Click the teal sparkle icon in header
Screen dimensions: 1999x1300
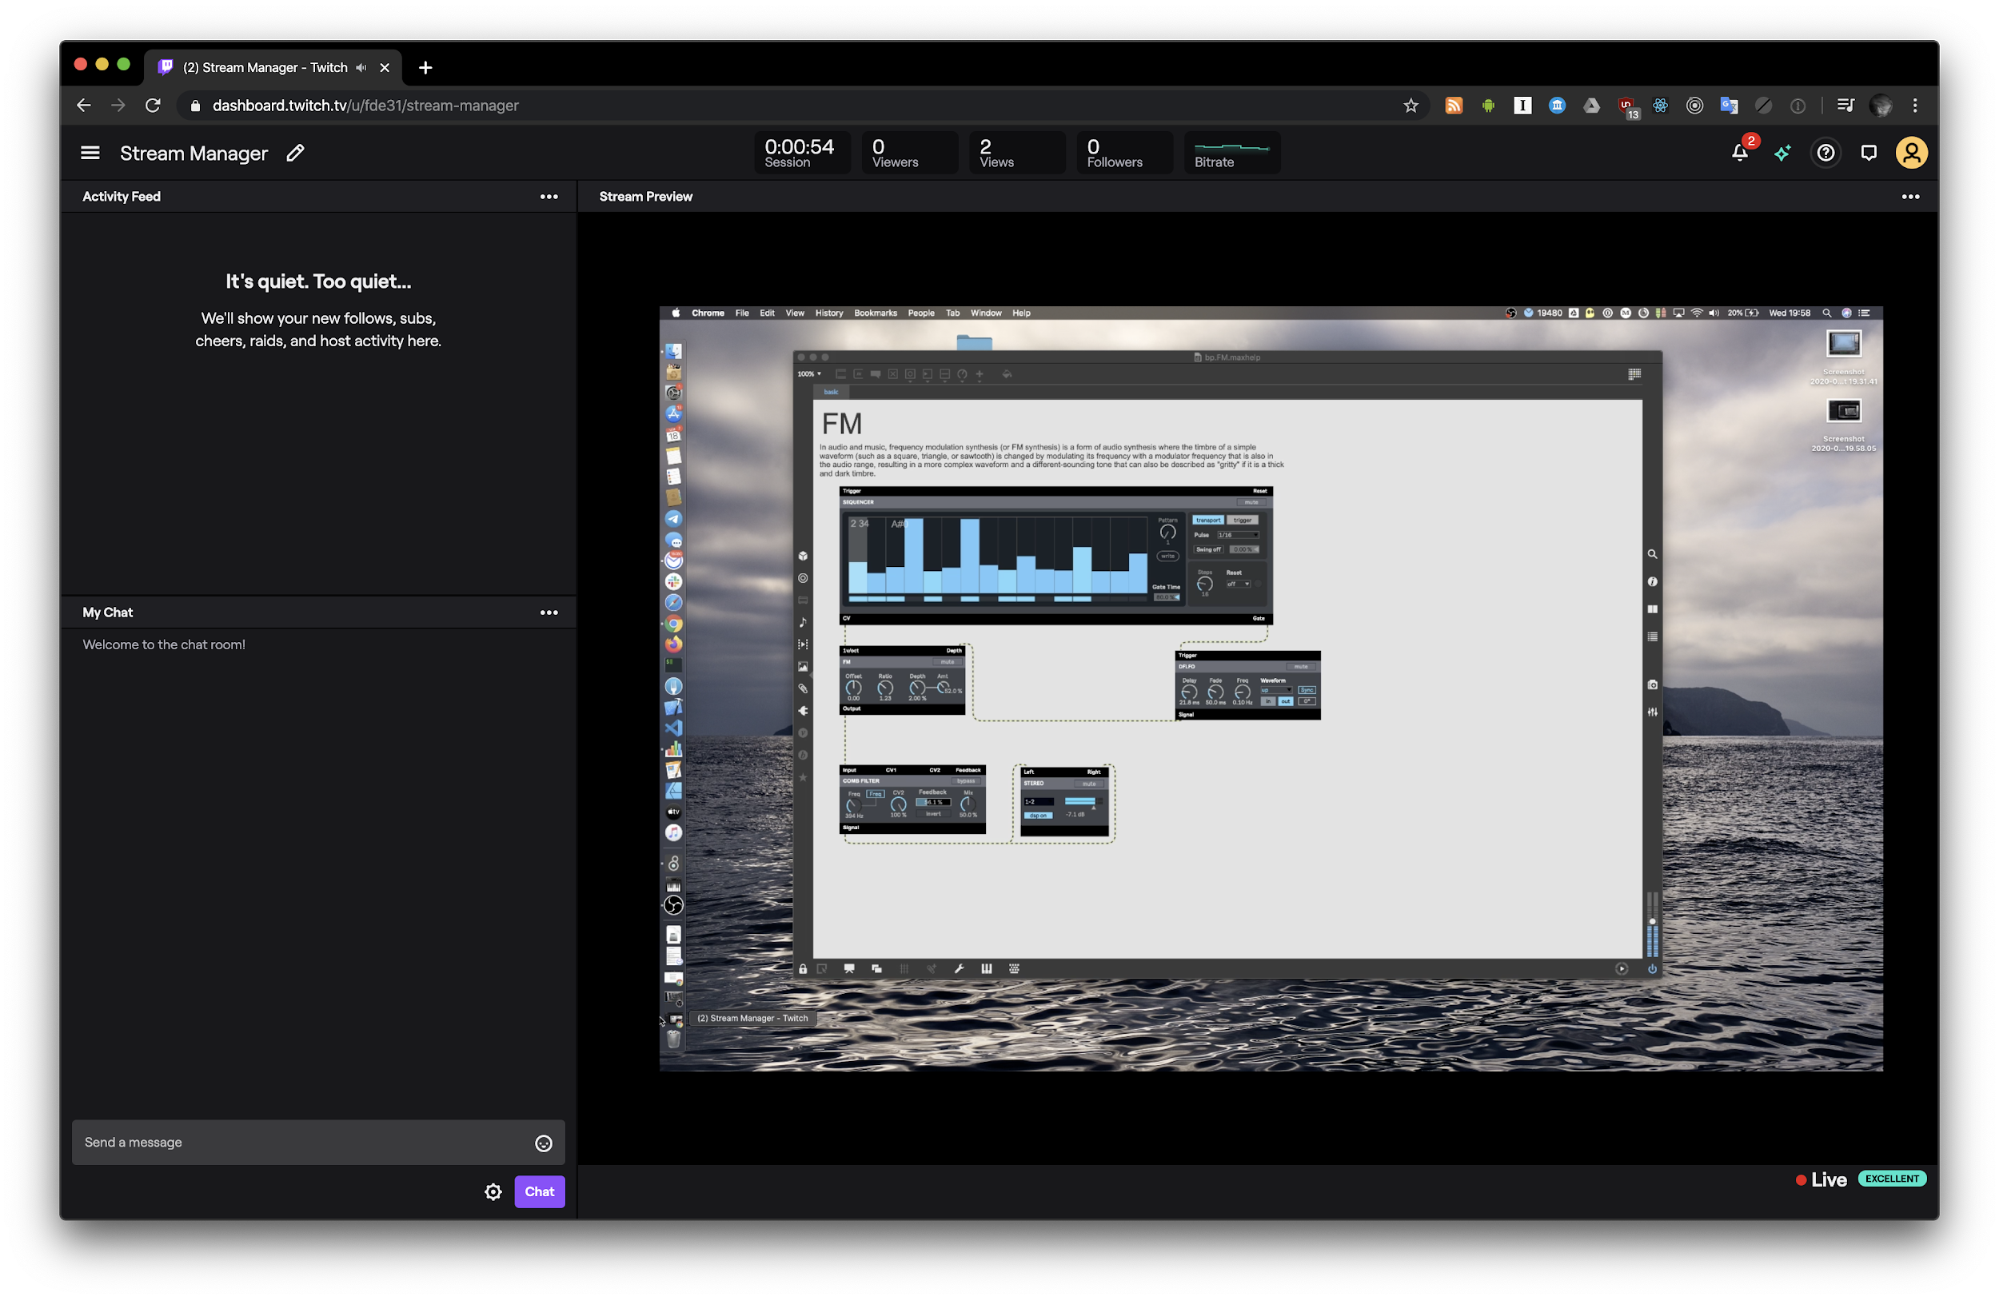click(1782, 153)
